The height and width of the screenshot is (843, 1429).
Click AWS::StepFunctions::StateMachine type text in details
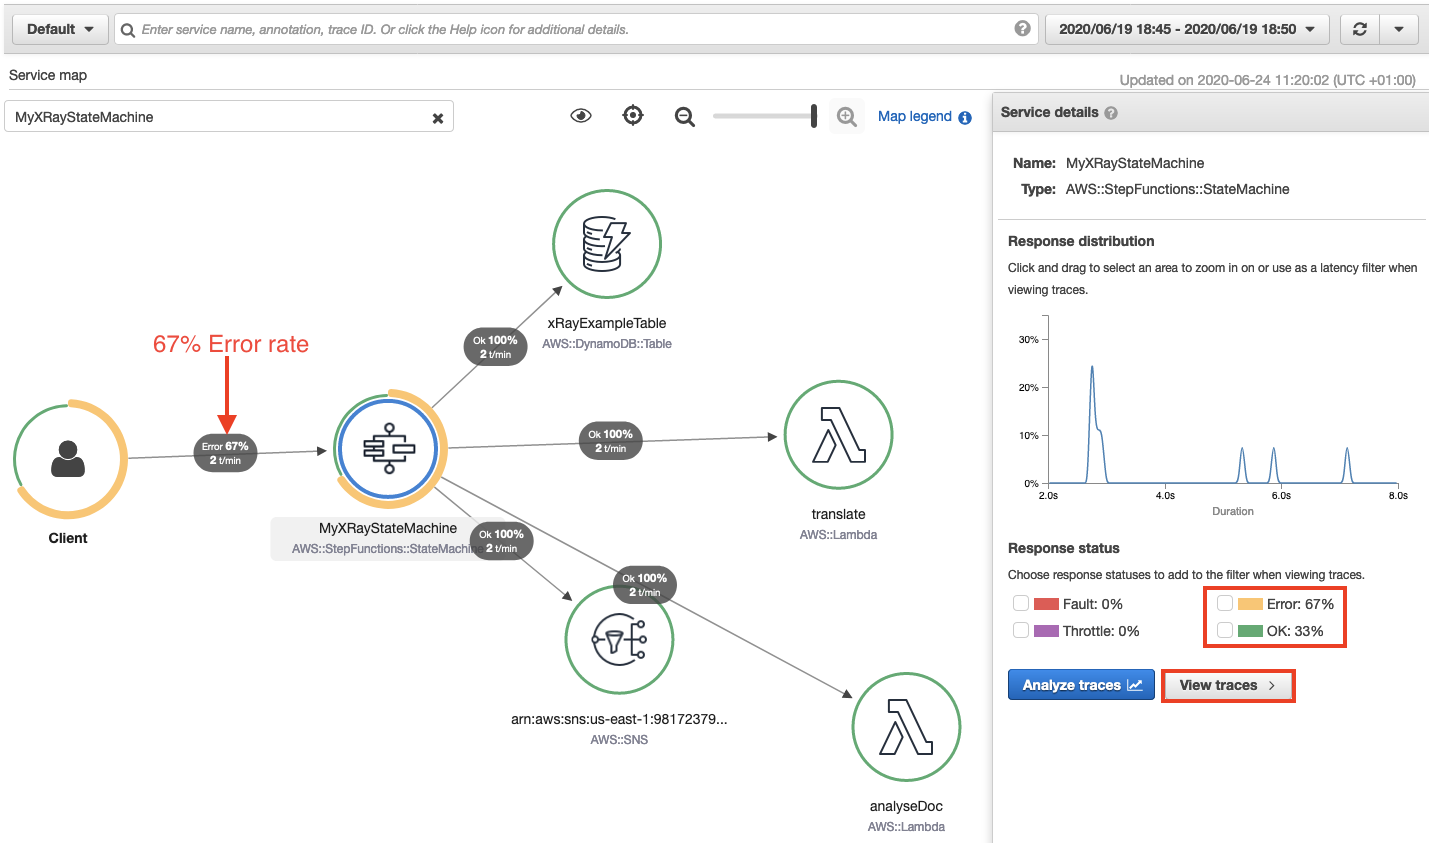click(1177, 189)
